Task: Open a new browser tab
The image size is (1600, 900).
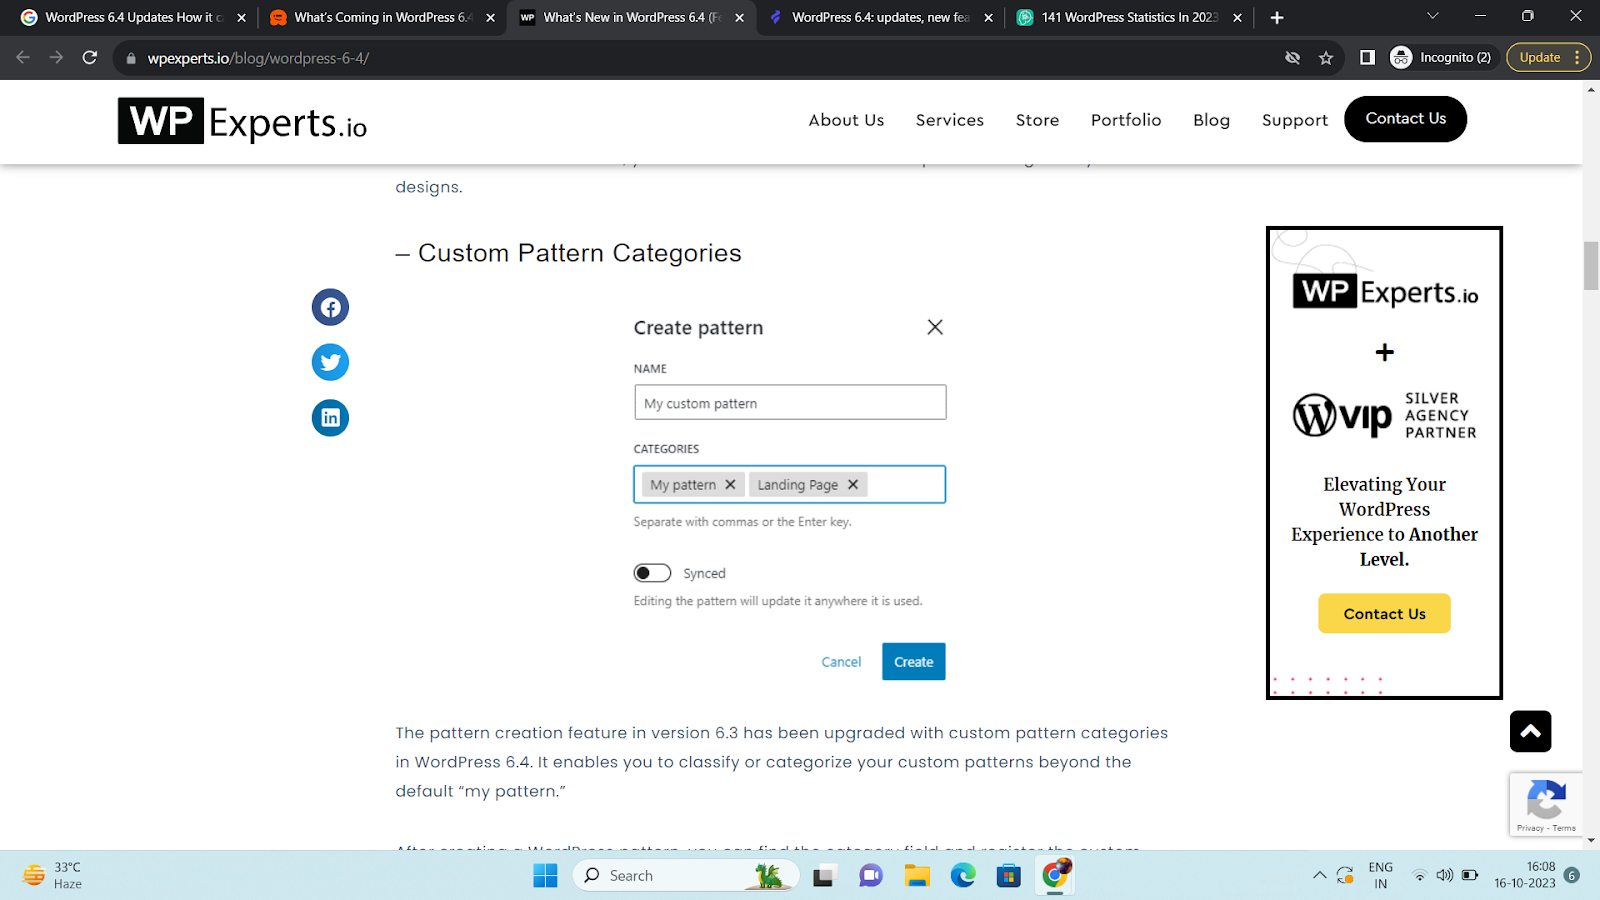Action: pos(1277,17)
